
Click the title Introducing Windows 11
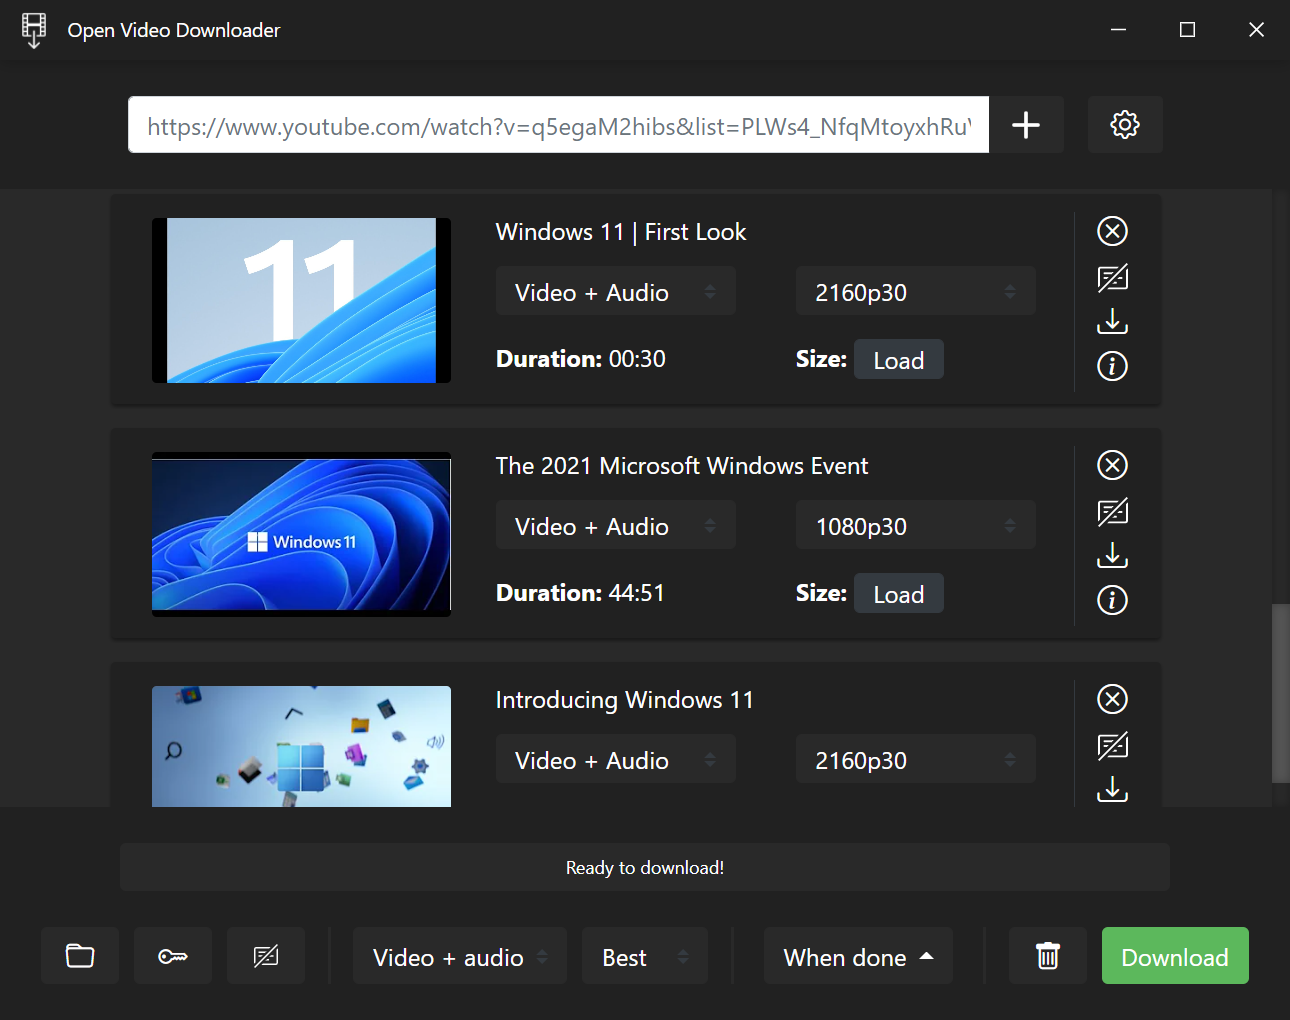point(624,700)
